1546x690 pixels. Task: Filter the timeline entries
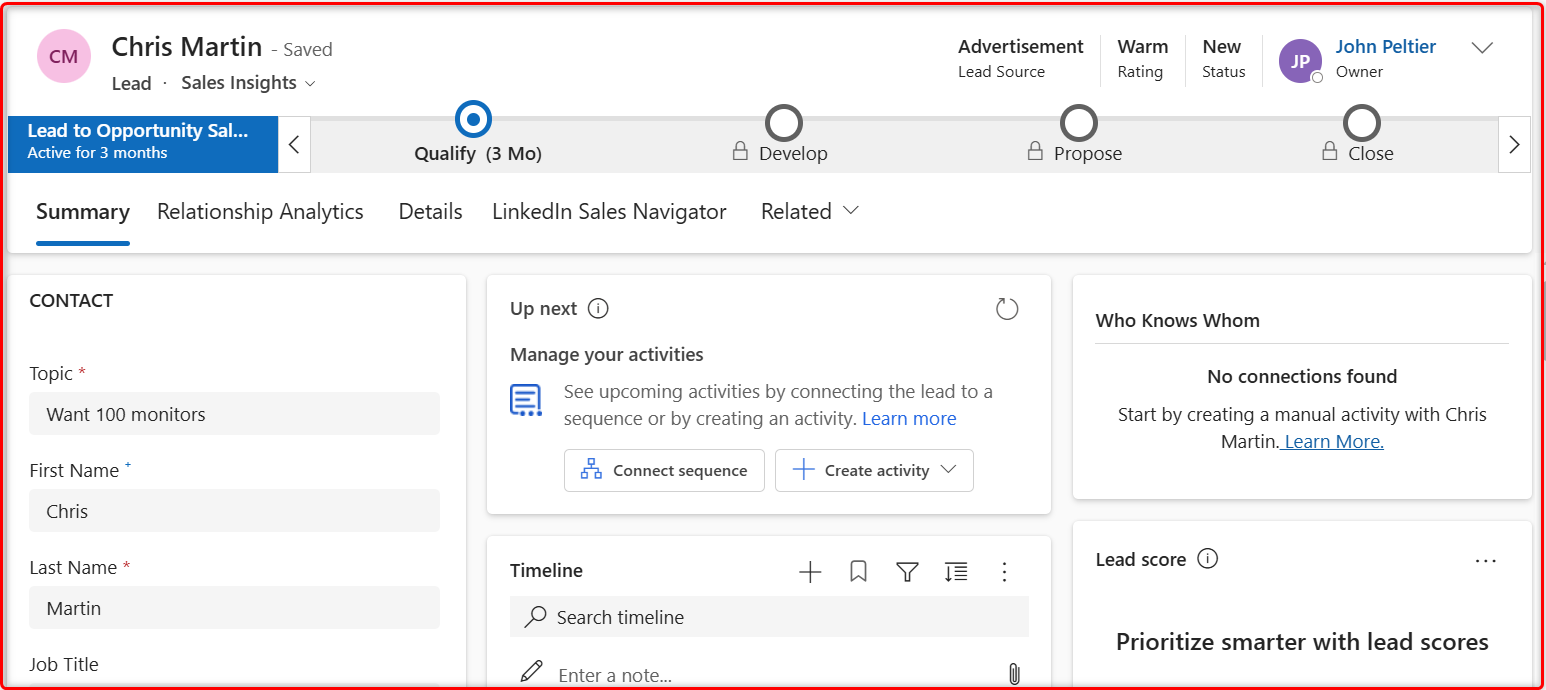(x=907, y=571)
